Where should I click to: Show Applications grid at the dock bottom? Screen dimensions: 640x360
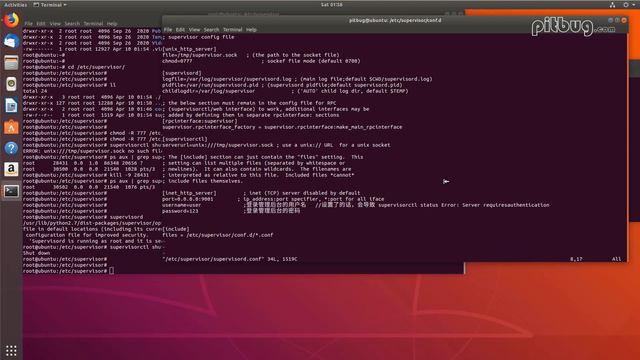pos(11,350)
